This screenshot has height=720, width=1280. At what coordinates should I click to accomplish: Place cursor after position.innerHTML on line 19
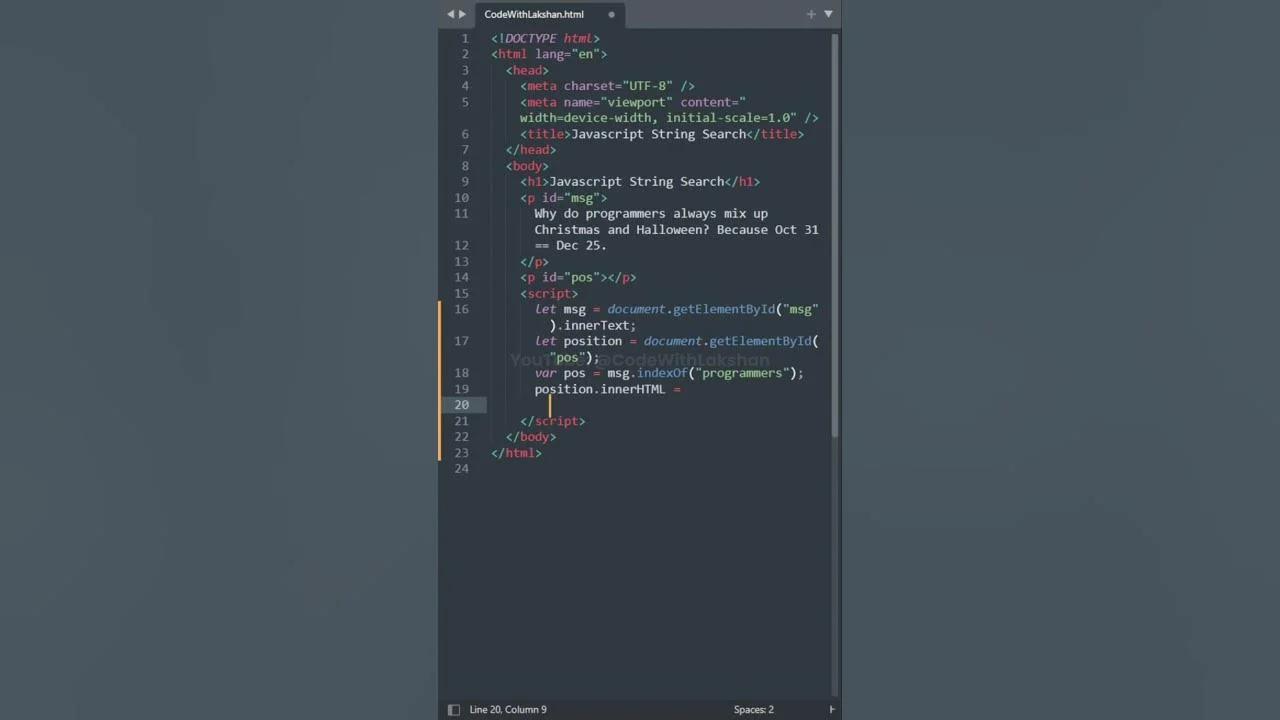(x=666, y=389)
